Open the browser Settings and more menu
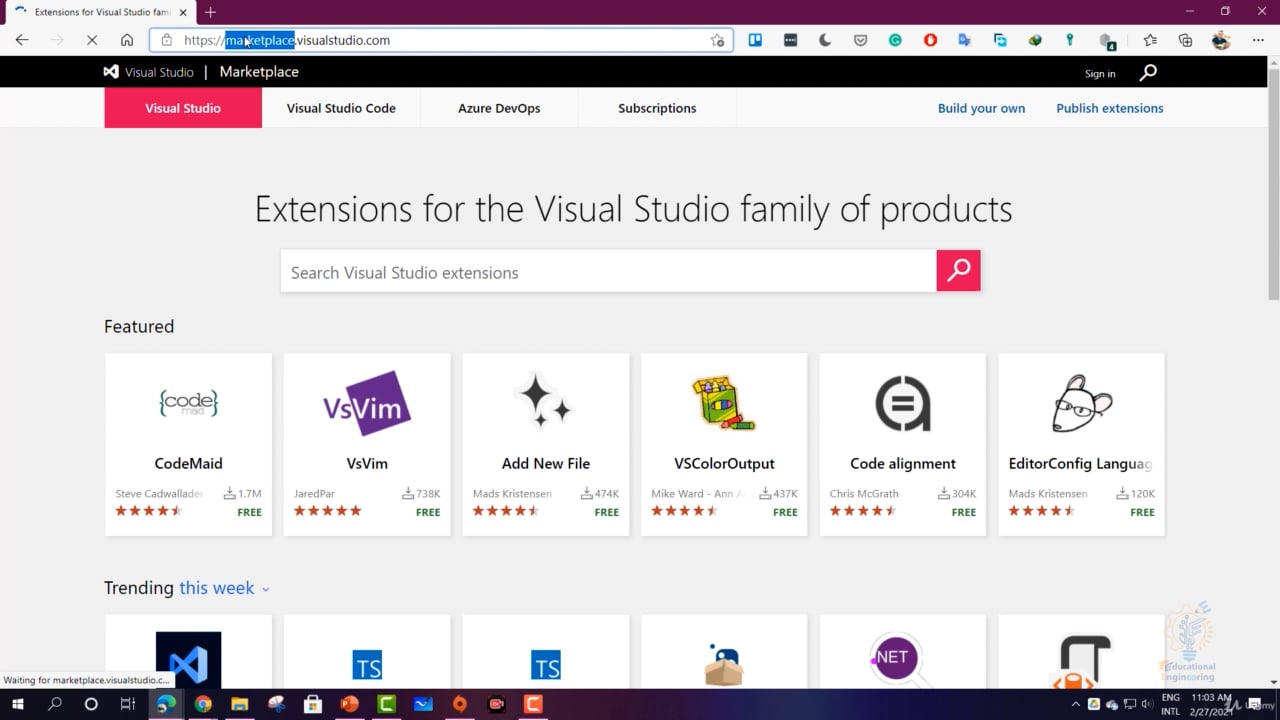This screenshot has height=720, width=1280. click(x=1257, y=40)
